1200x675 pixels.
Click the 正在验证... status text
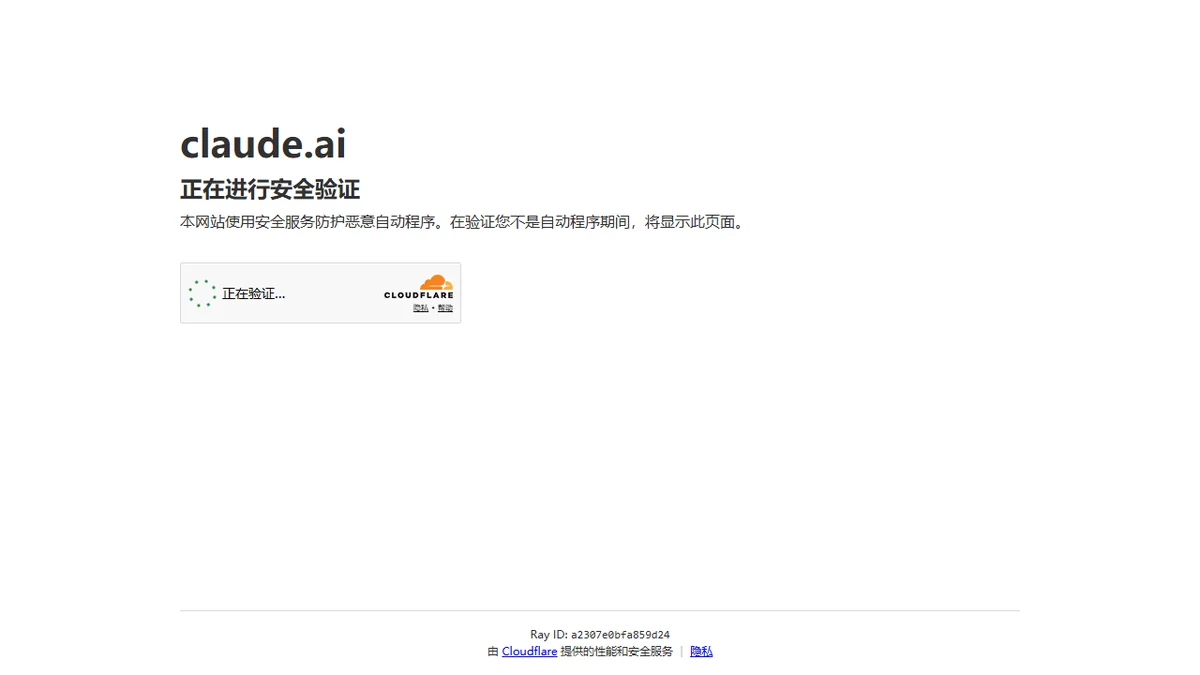(253, 294)
